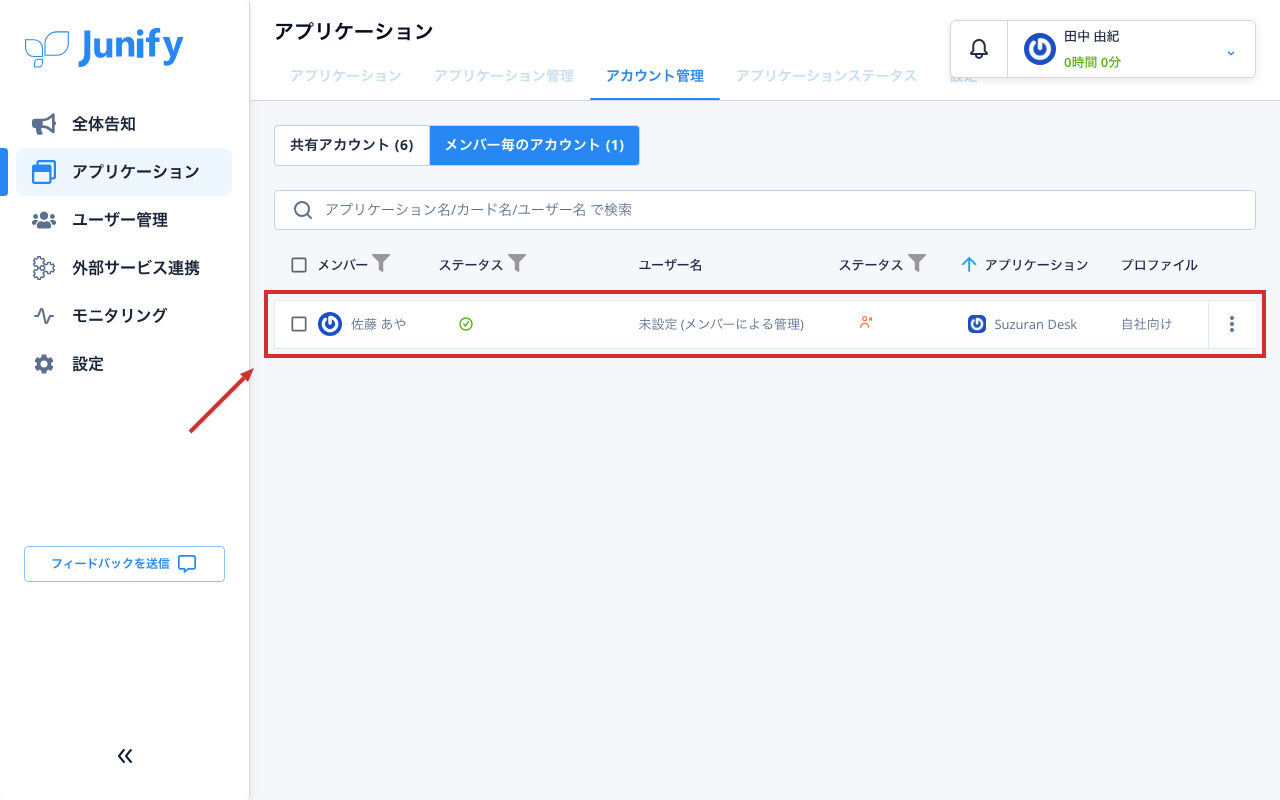Click the Suzuran Desk app icon
Viewport: 1280px width, 800px height.
click(977, 324)
